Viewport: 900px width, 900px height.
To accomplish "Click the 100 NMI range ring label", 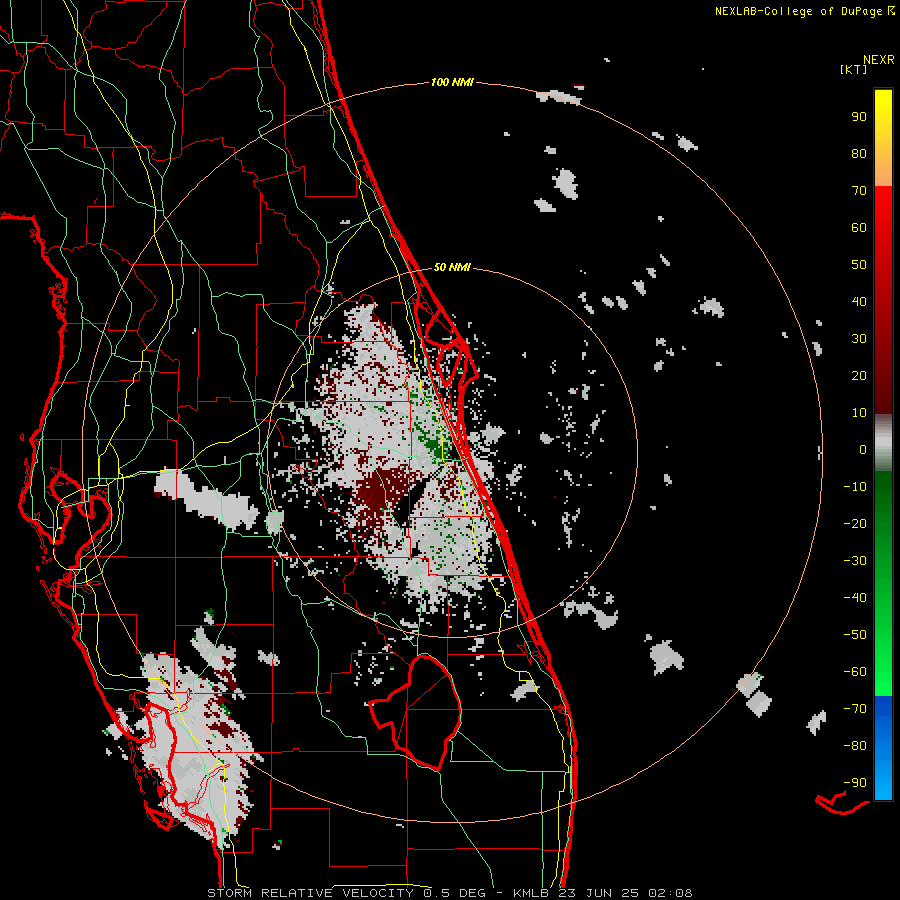I will pos(452,83).
